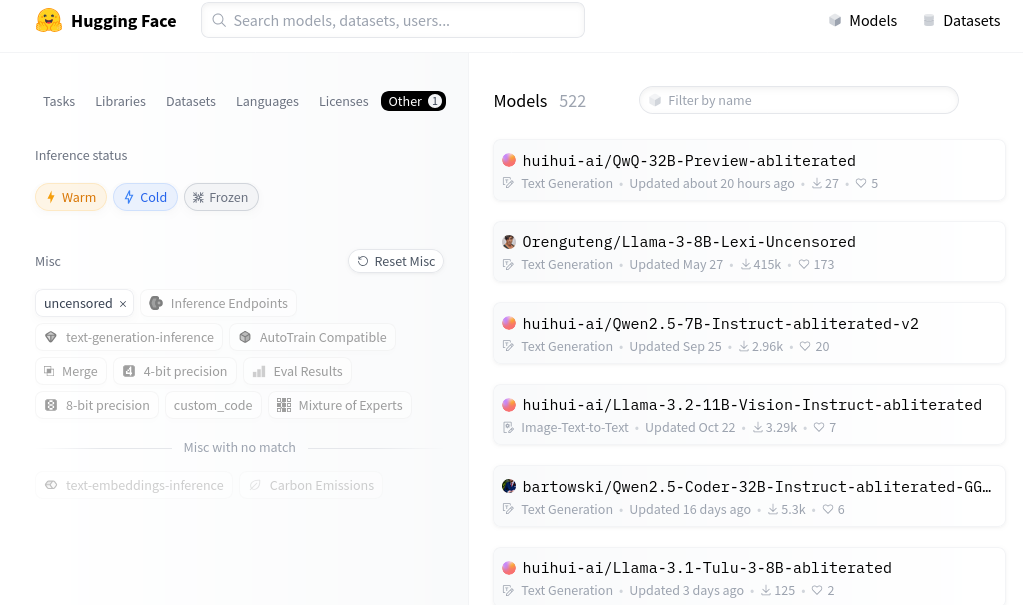The width and height of the screenshot is (1023, 605).
Task: Switch to the Tasks filter tab
Action: click(x=59, y=101)
